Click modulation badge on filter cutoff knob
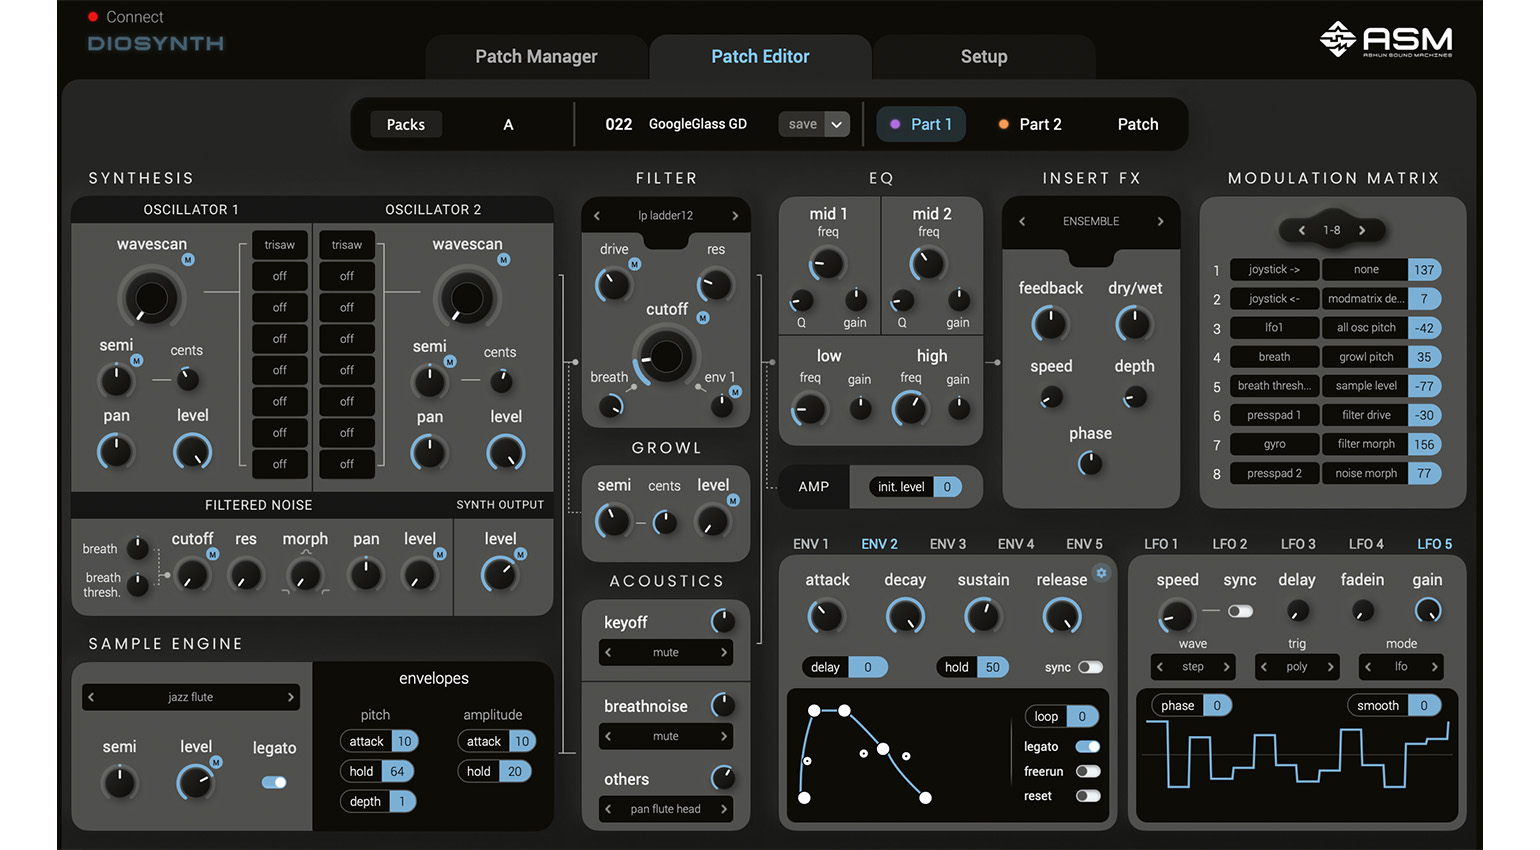1540x850 pixels. pyautogui.click(x=703, y=318)
